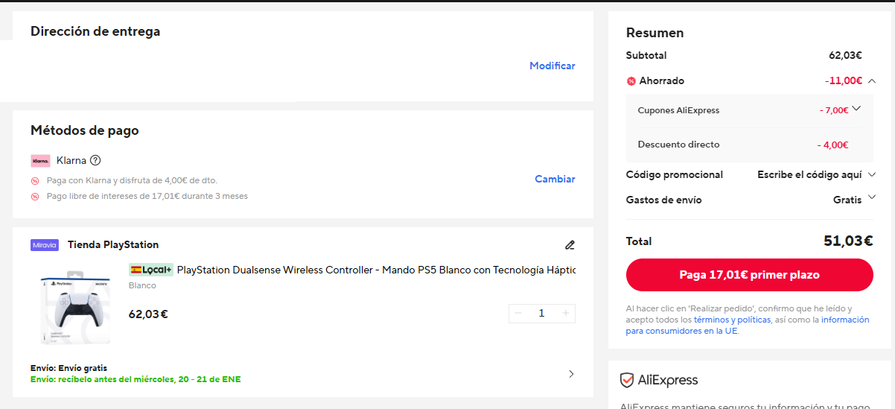Click the Klarna help question mark icon
This screenshot has width=895, height=409.
tap(95, 160)
